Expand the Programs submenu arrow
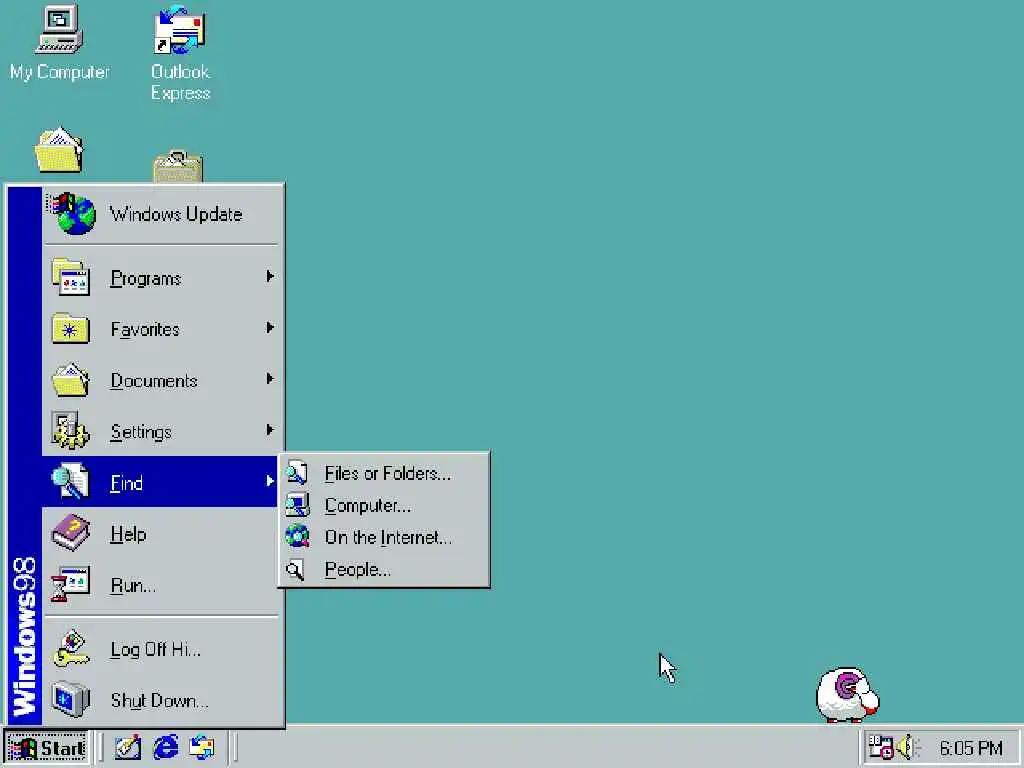The image size is (1024, 768). 270,277
